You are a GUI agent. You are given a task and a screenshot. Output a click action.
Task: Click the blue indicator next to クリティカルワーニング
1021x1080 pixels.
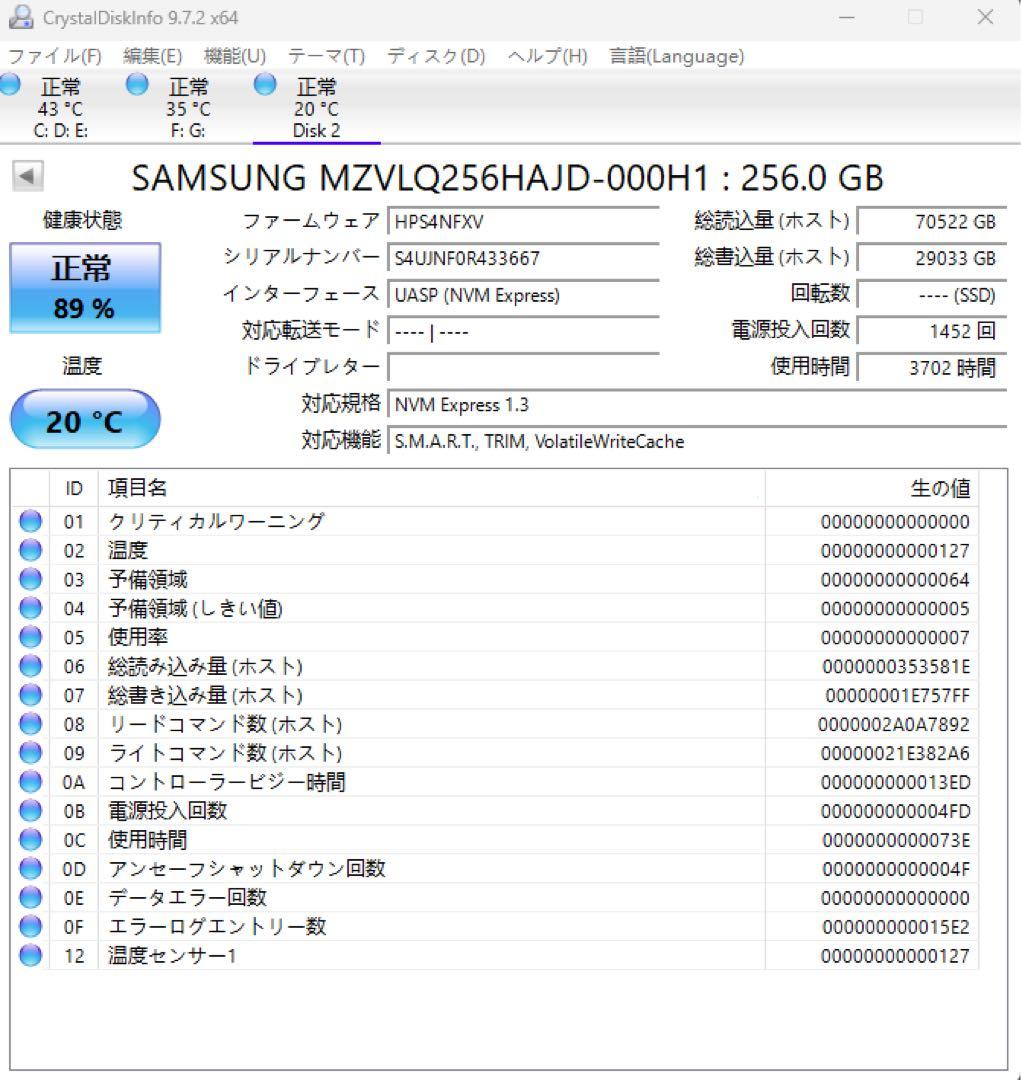click(x=30, y=520)
